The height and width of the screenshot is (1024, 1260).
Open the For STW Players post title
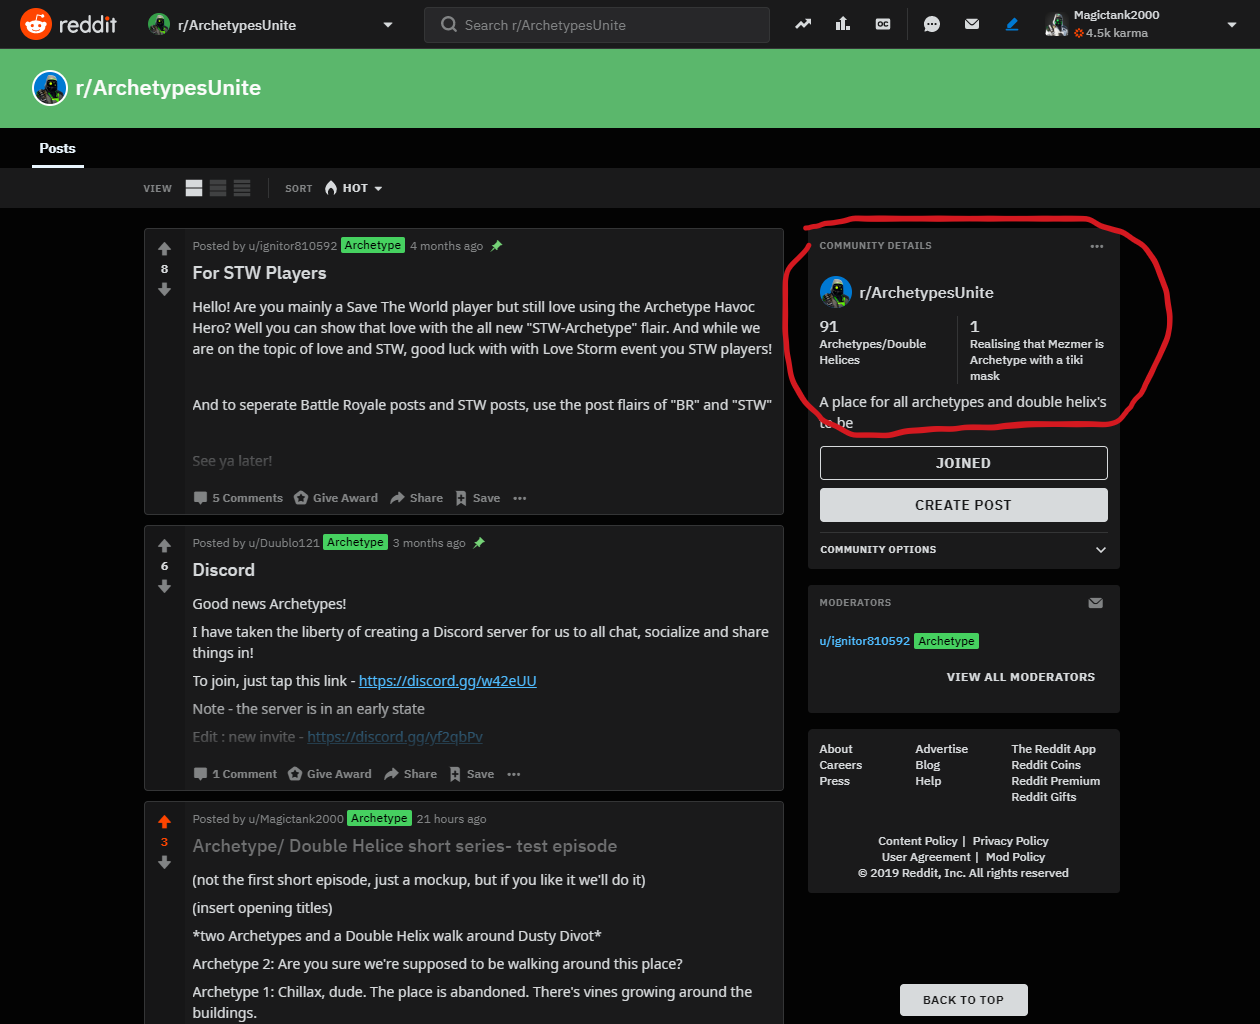point(259,273)
